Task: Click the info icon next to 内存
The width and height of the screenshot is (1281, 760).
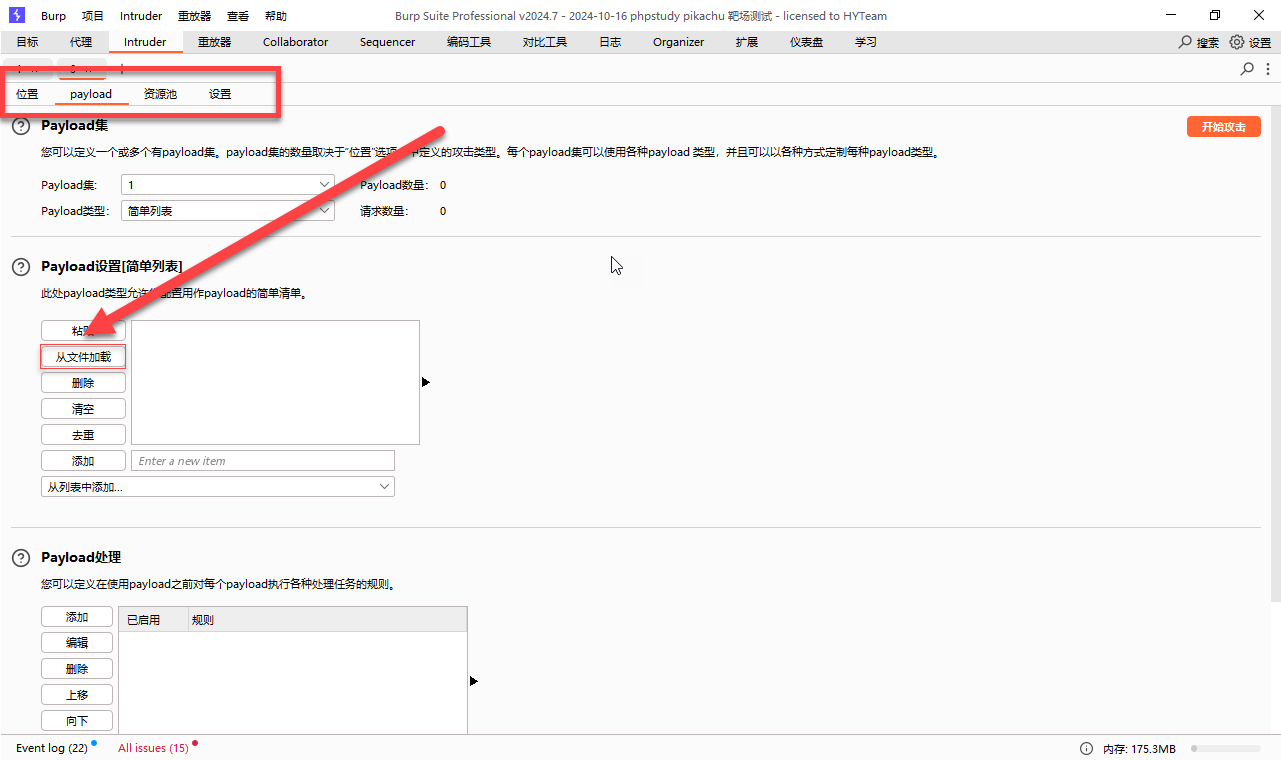Action: (1086, 749)
